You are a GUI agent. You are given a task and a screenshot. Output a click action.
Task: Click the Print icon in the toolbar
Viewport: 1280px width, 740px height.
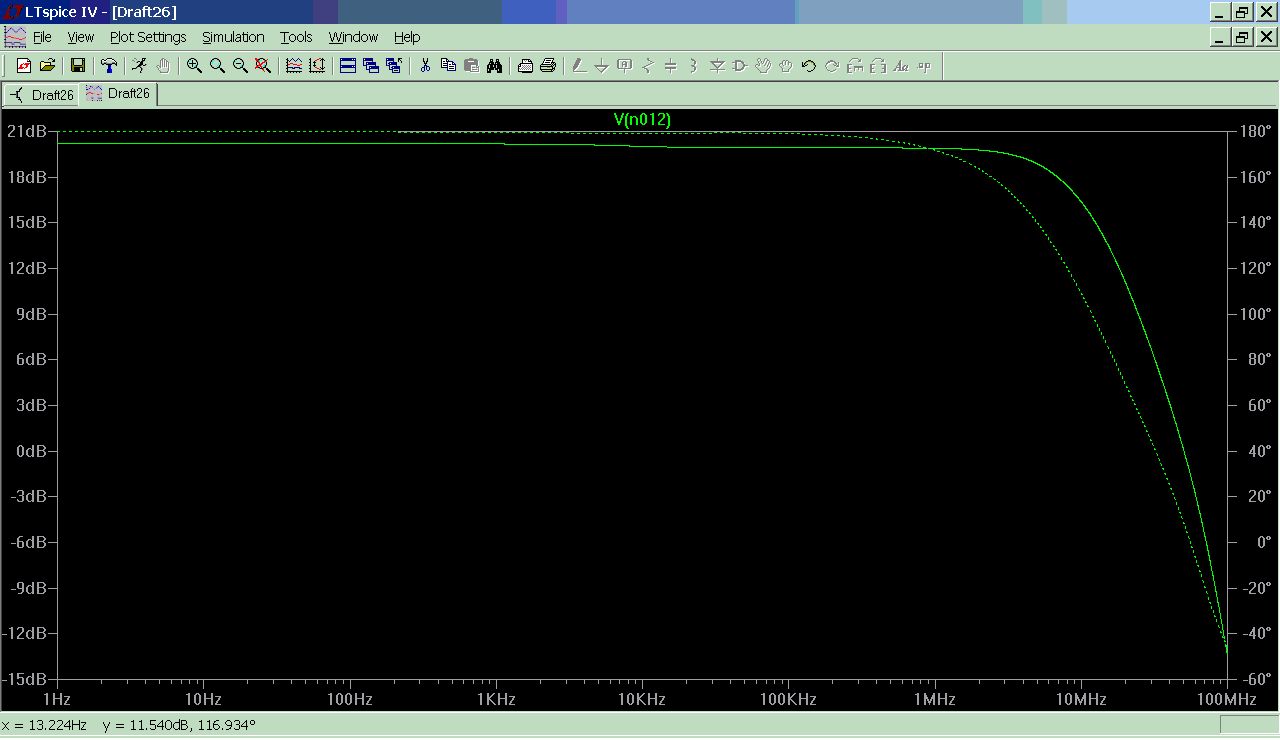pyautogui.click(x=547, y=66)
